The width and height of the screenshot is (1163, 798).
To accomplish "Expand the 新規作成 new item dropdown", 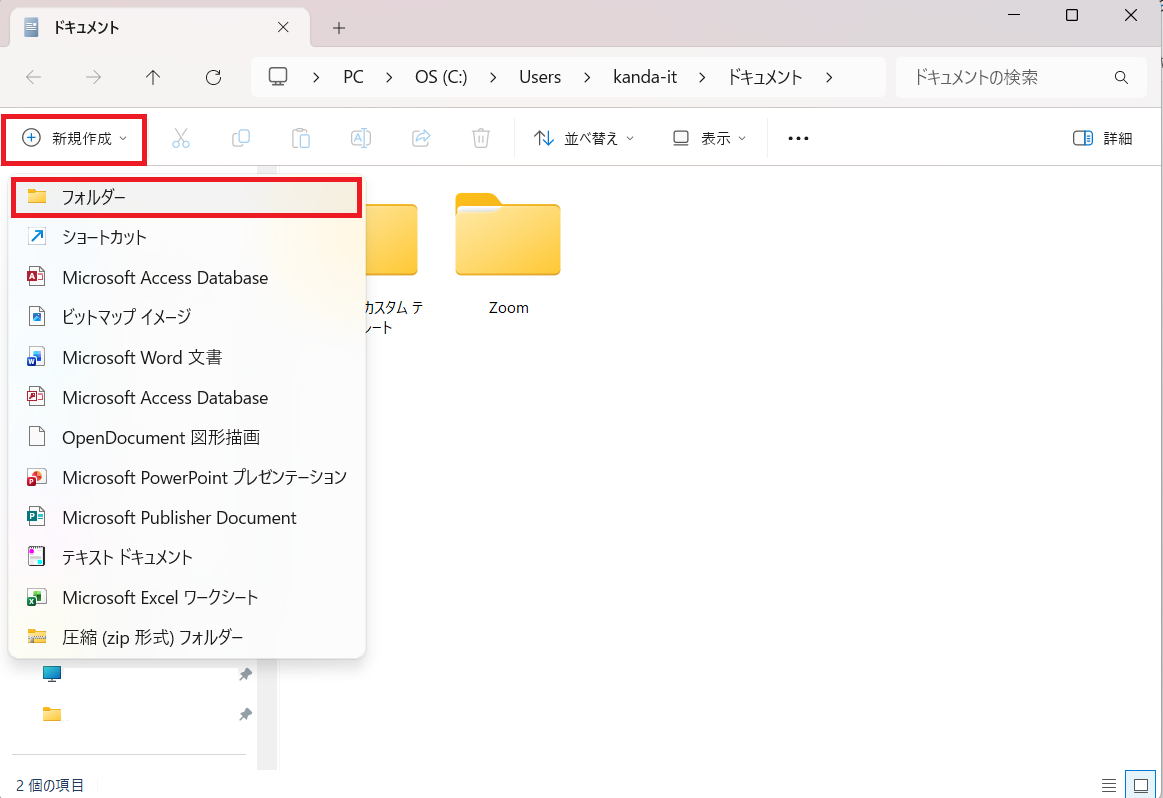I will pyautogui.click(x=75, y=138).
